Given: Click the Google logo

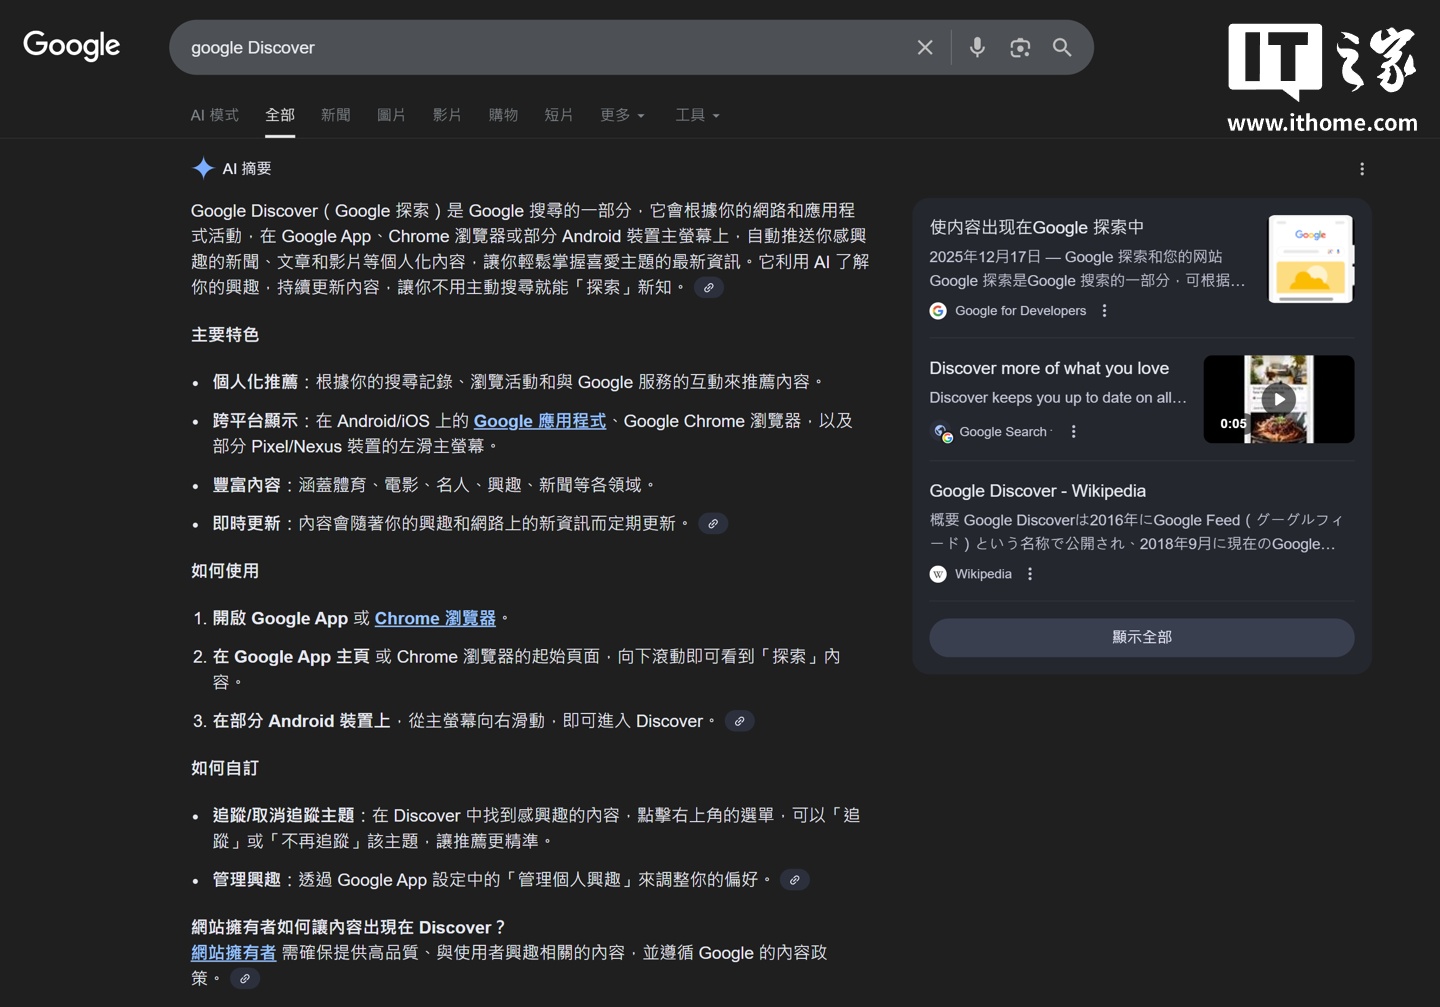Looking at the screenshot, I should (71, 45).
